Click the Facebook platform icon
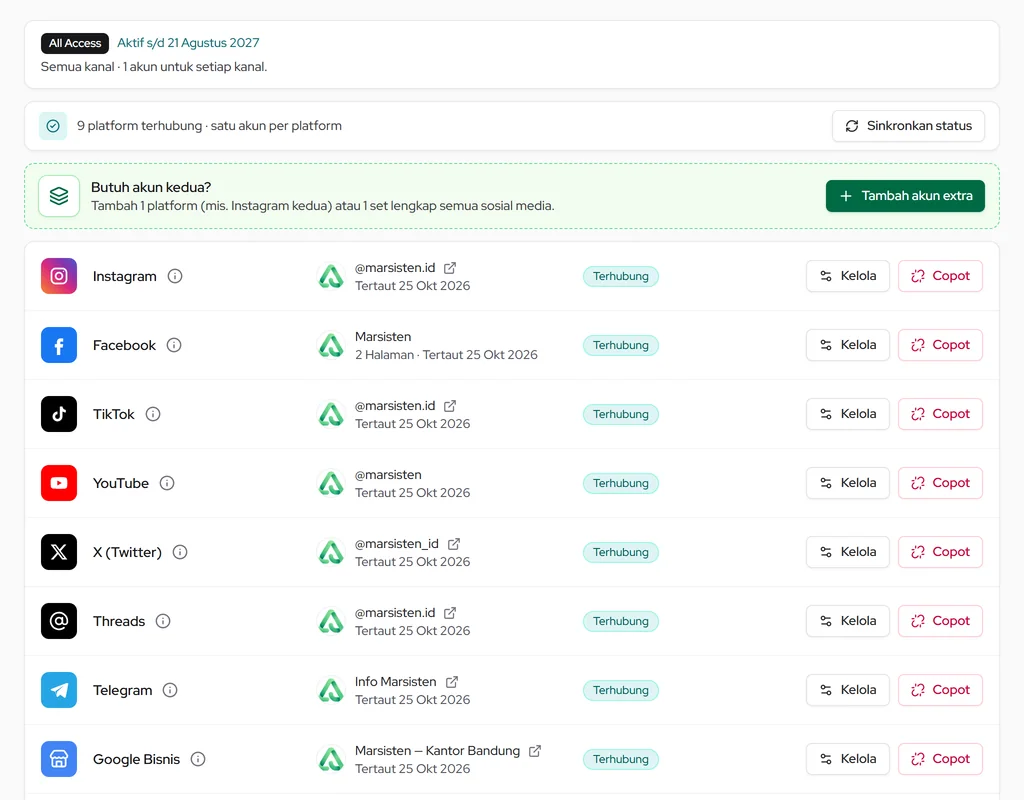Viewport: 1024px width, 800px height. tap(59, 345)
